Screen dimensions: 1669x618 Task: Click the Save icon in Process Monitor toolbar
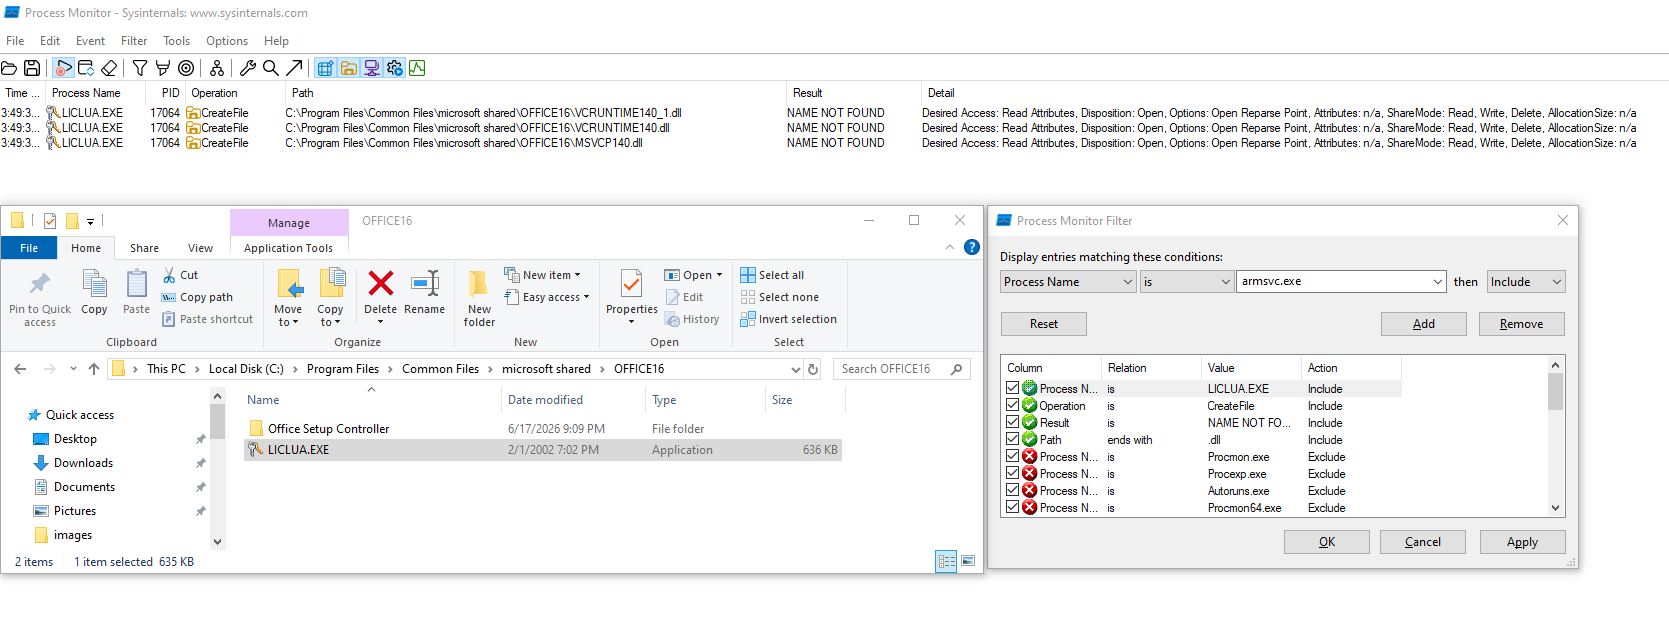pyautogui.click(x=32, y=68)
